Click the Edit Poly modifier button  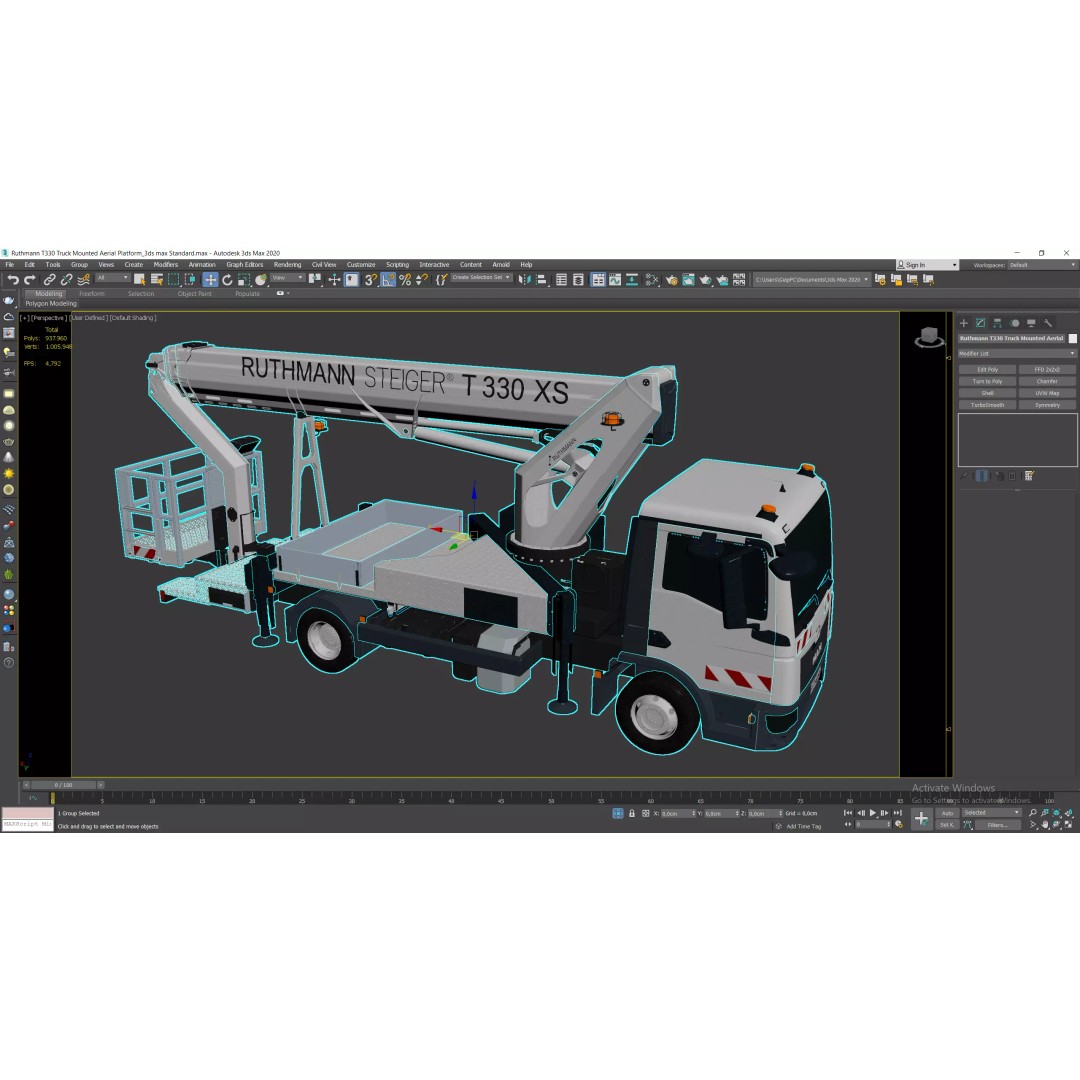coord(987,369)
